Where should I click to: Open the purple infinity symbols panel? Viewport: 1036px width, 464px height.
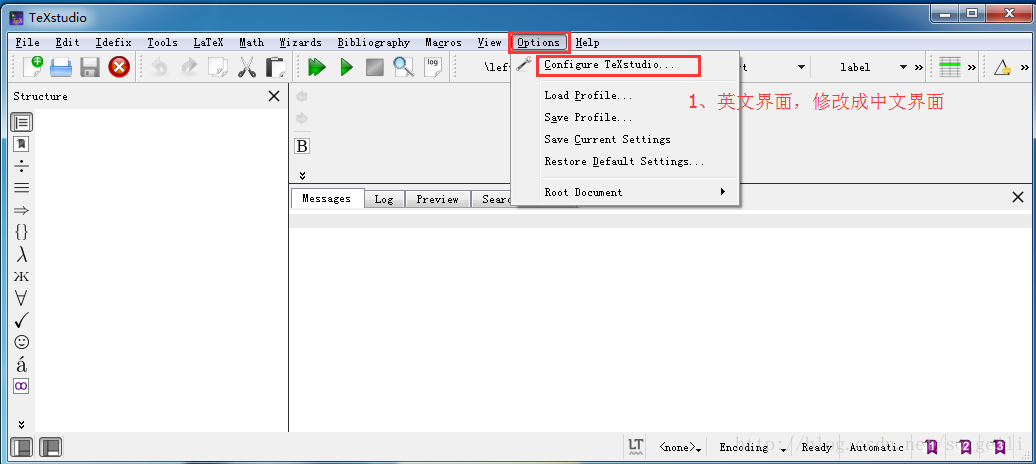[x=22, y=386]
